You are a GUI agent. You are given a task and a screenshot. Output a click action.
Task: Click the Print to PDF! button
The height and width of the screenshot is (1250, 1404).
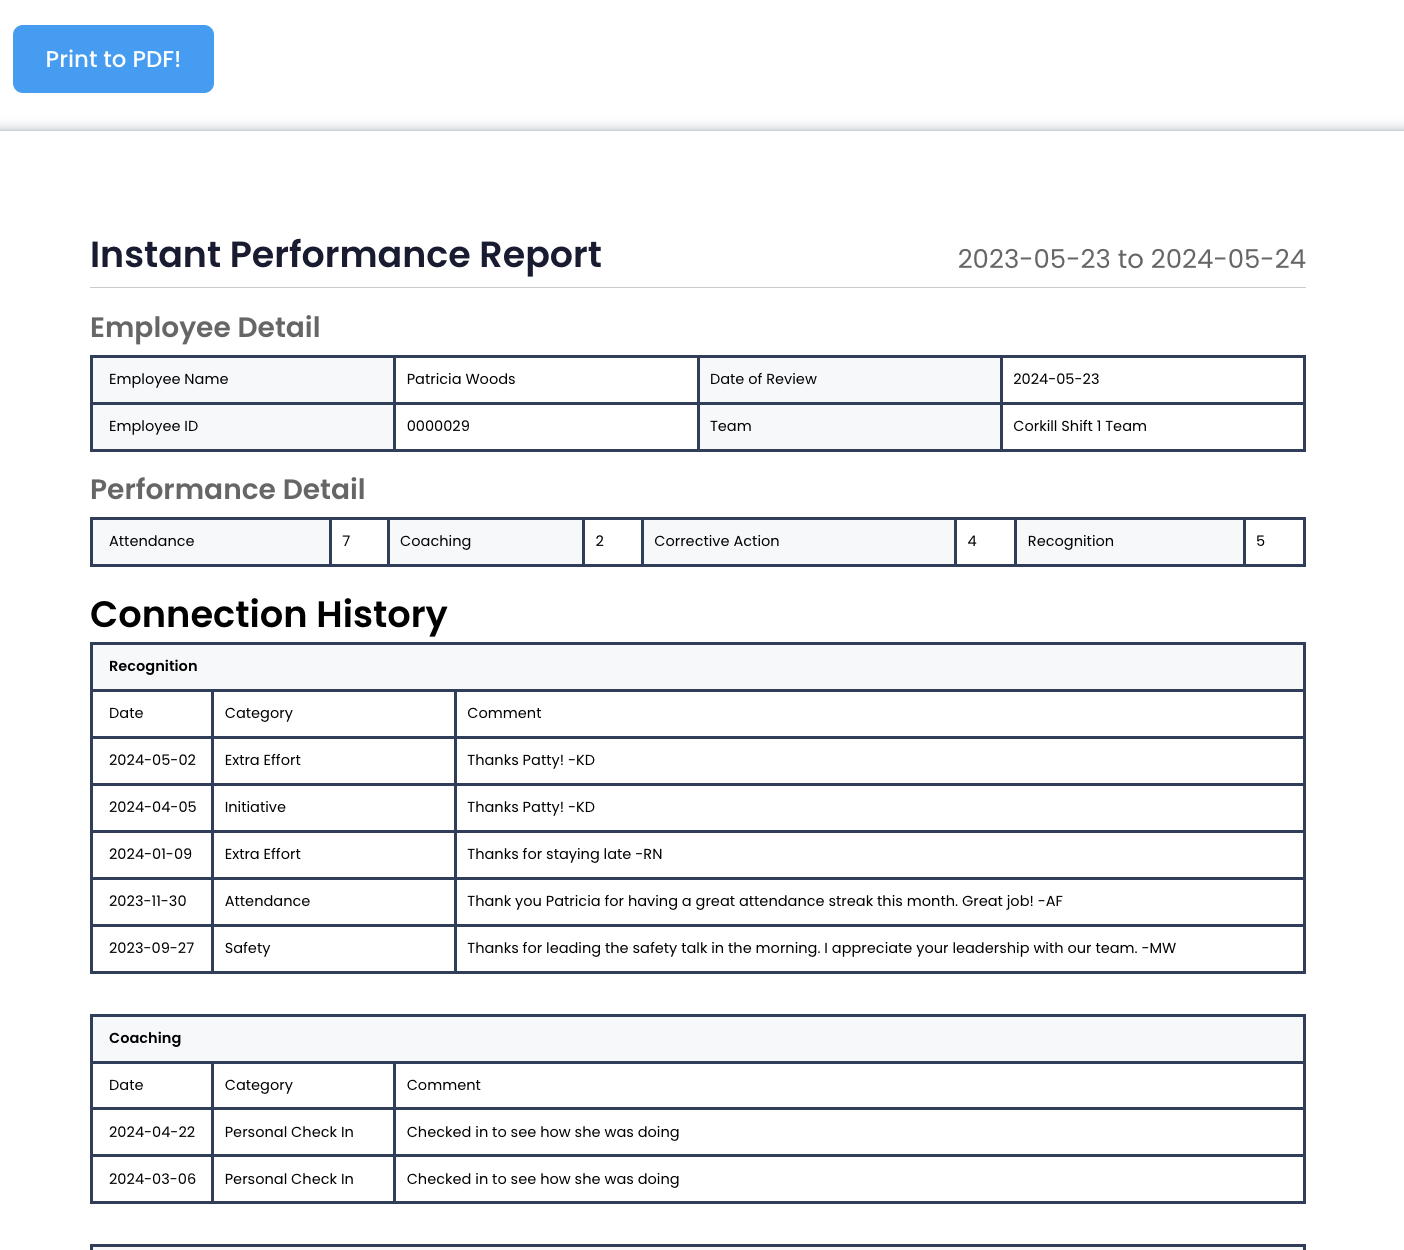click(113, 59)
